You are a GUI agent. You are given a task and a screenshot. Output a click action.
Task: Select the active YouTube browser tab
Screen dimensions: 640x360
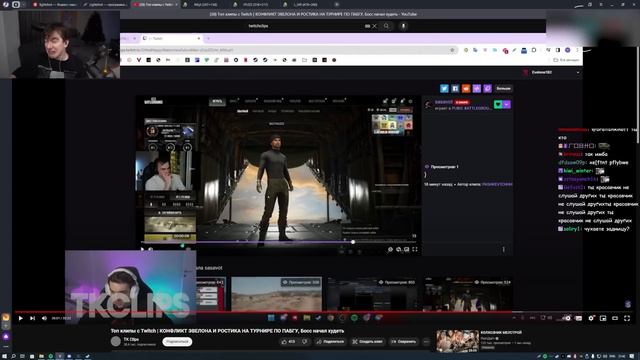(x=155, y=4)
